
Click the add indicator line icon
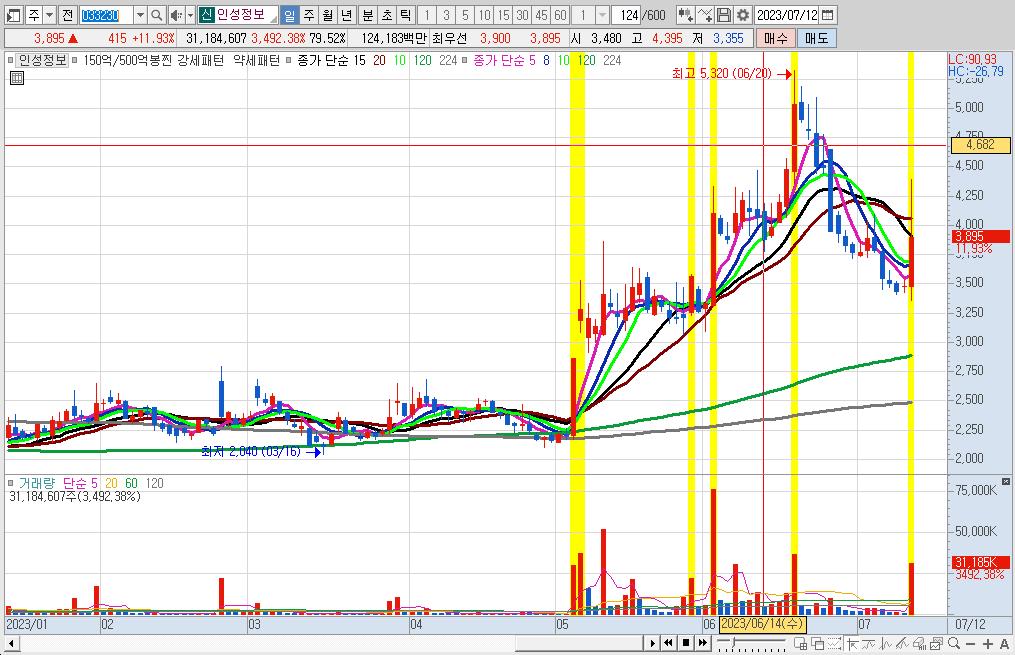tap(705, 15)
